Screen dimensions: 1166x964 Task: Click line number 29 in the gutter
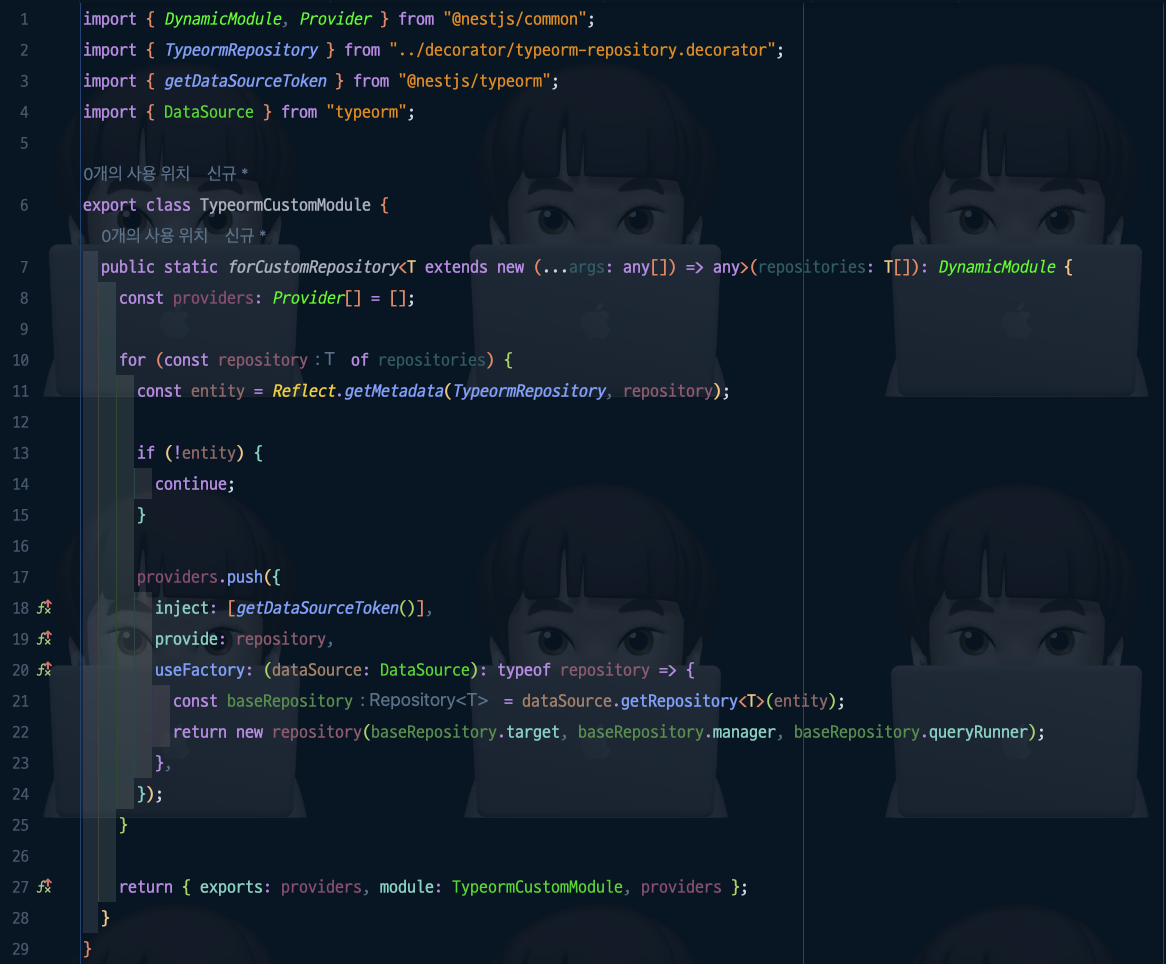(x=21, y=949)
